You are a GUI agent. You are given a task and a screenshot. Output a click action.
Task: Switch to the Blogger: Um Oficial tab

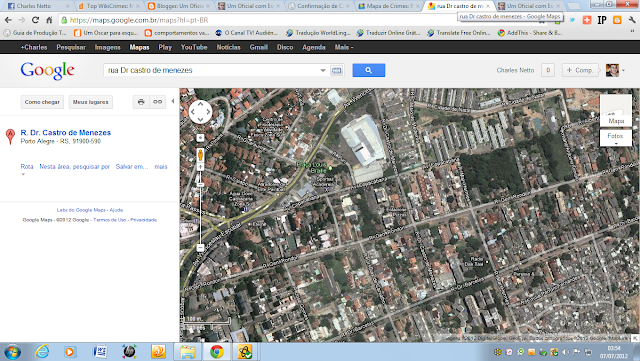tap(179, 6)
